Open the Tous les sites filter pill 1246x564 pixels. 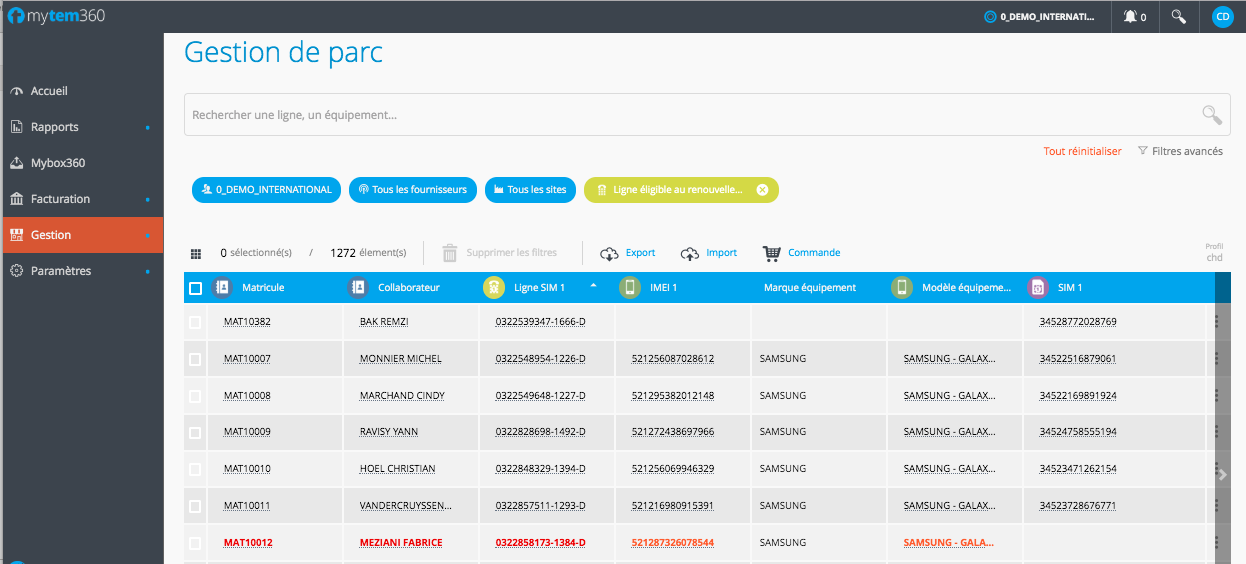(x=530, y=190)
